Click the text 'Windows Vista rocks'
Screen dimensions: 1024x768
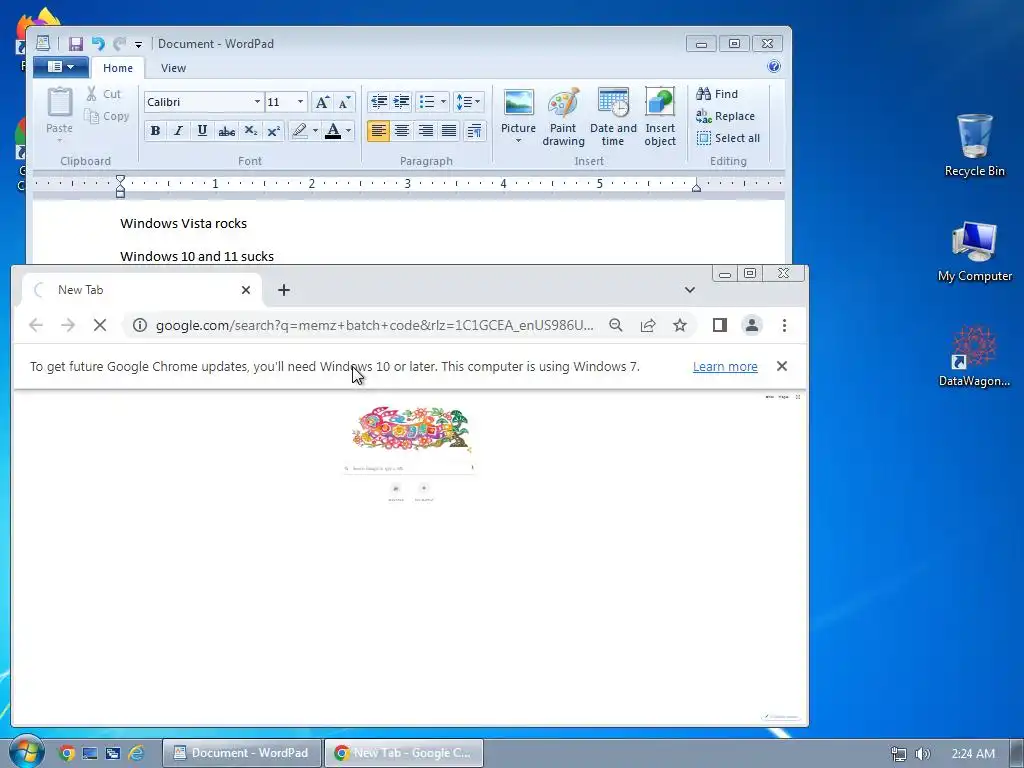pos(184,223)
